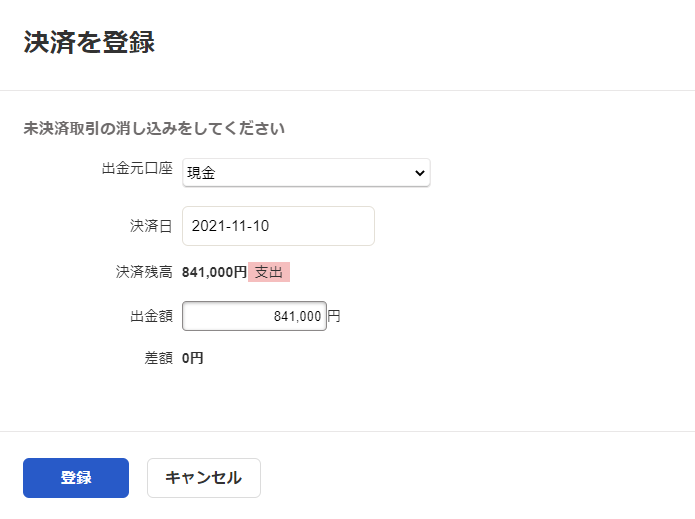The width and height of the screenshot is (695, 519).
Task: Click the 円 unit beside the amount field
Action: click(x=334, y=316)
